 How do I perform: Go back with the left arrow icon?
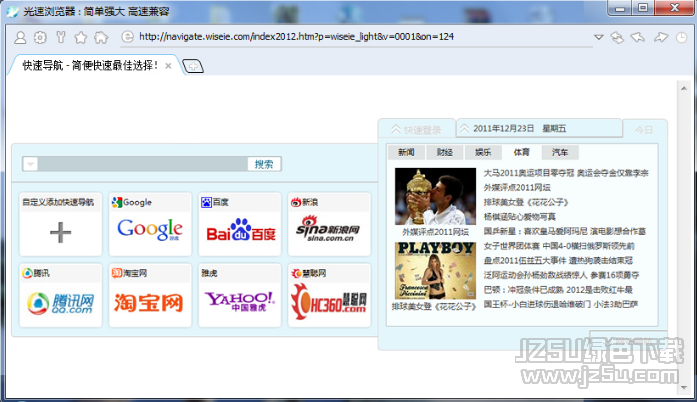pyautogui.click(x=638, y=37)
